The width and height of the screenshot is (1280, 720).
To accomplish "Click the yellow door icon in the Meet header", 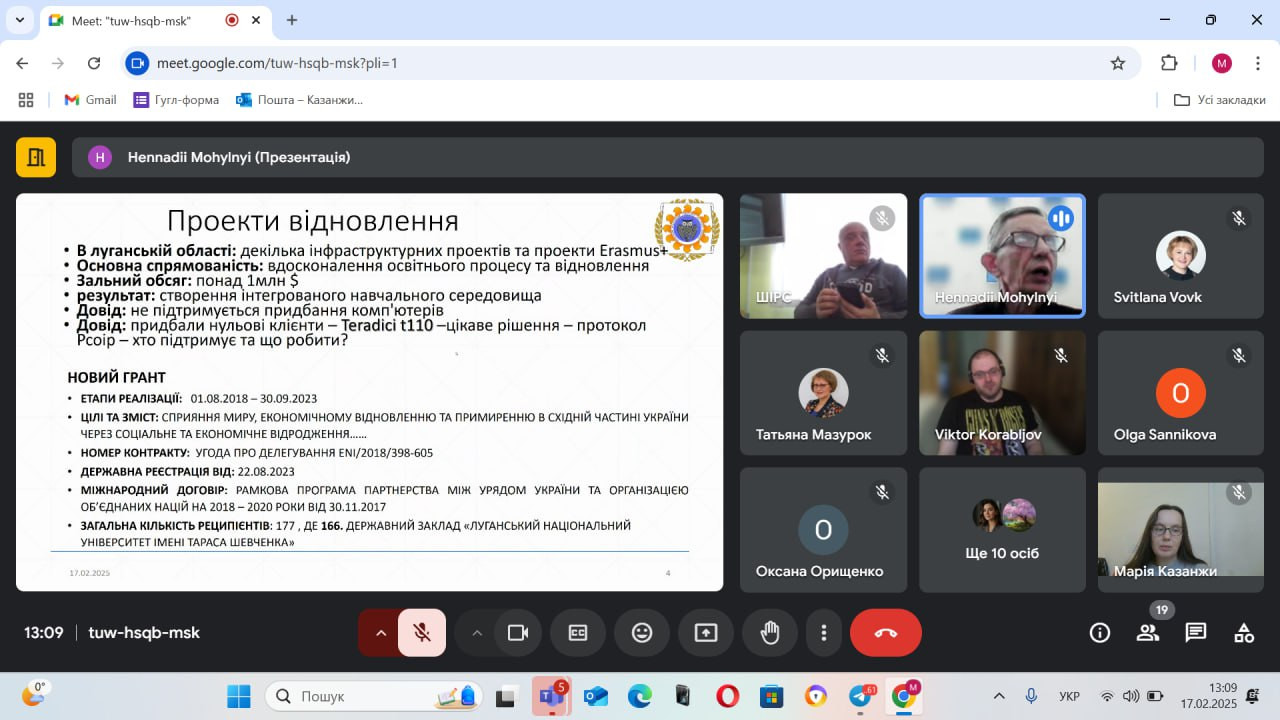I will tap(36, 157).
